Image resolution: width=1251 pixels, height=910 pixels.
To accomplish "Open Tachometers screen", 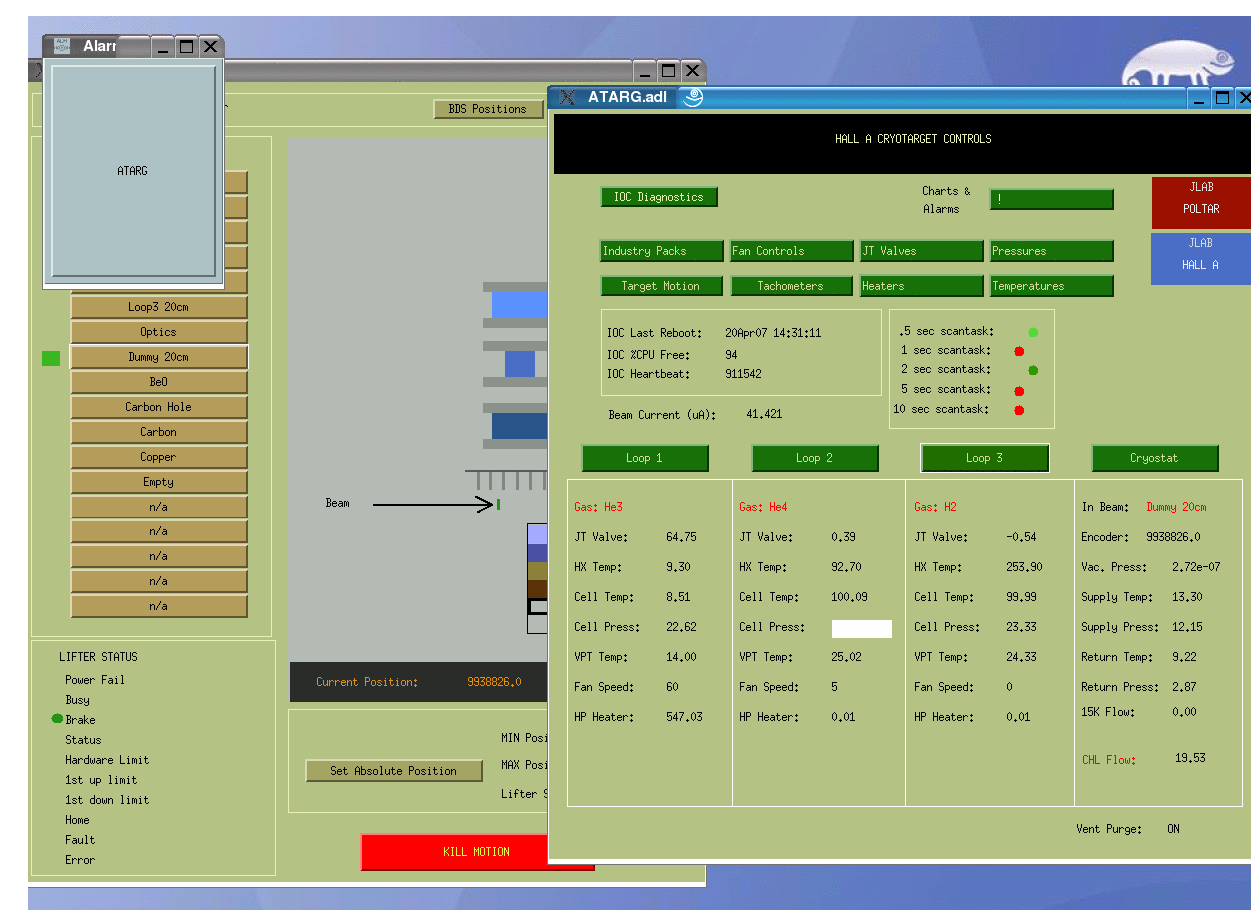I will pyautogui.click(x=792, y=286).
